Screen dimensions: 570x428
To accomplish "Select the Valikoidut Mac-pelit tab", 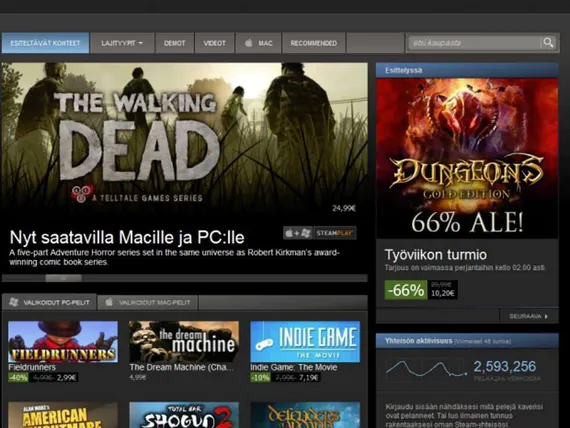I will [x=148, y=303].
